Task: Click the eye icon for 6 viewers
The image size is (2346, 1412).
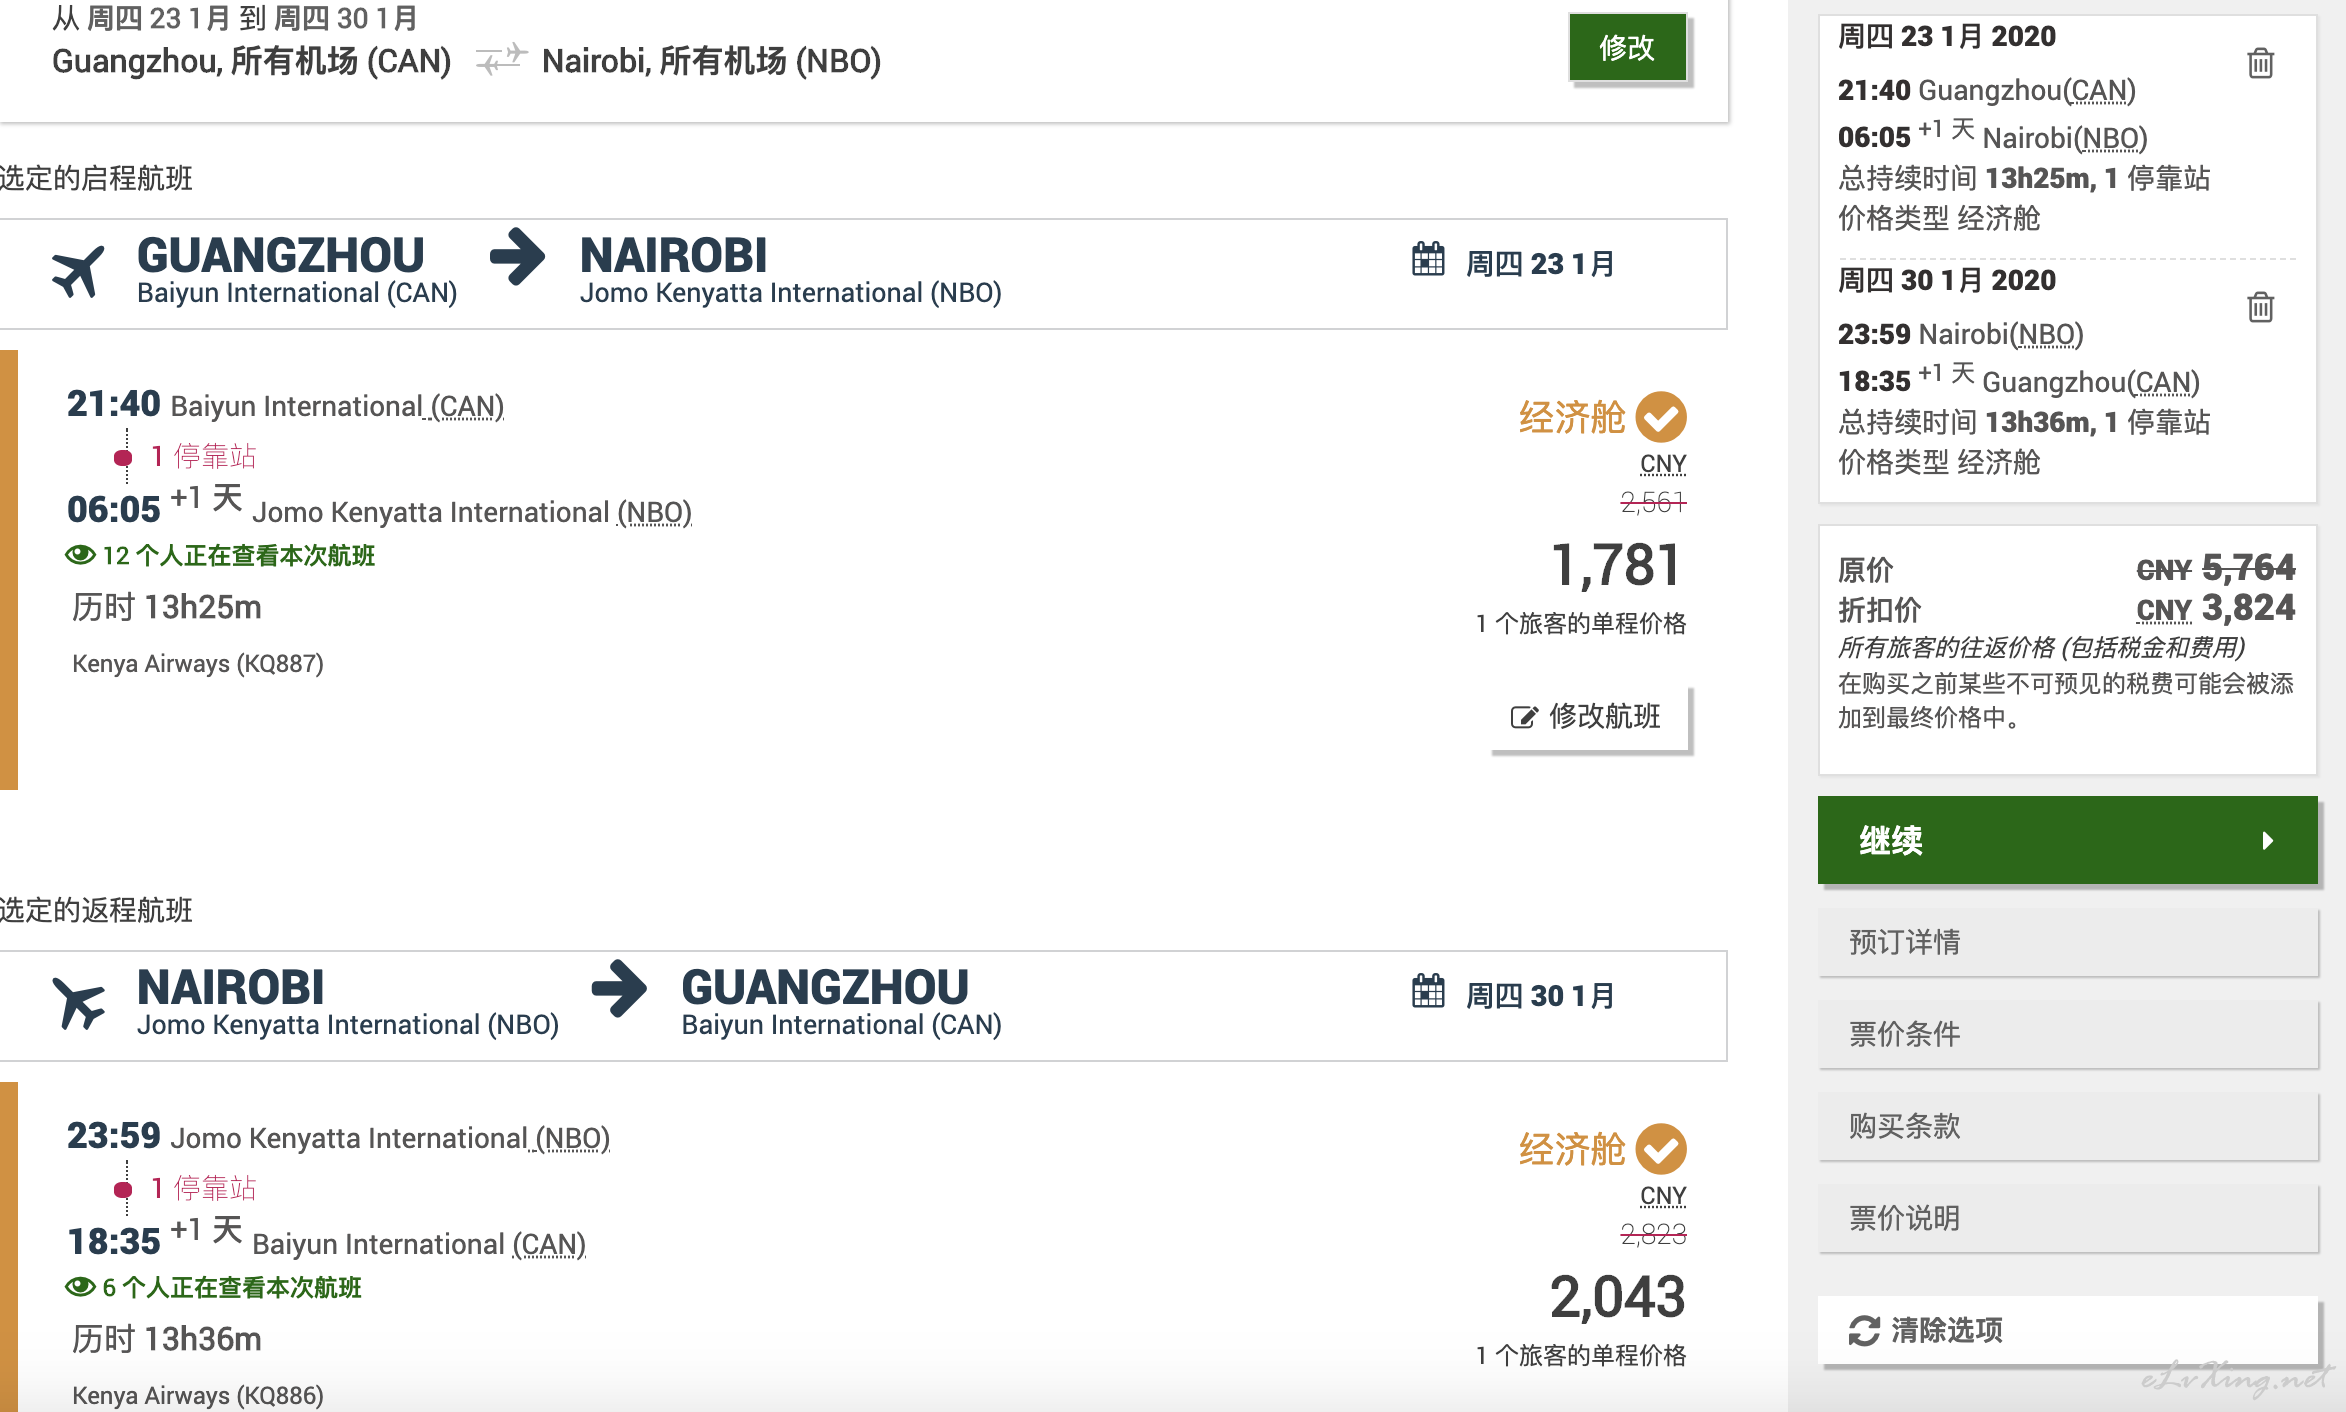Action: (80, 1287)
